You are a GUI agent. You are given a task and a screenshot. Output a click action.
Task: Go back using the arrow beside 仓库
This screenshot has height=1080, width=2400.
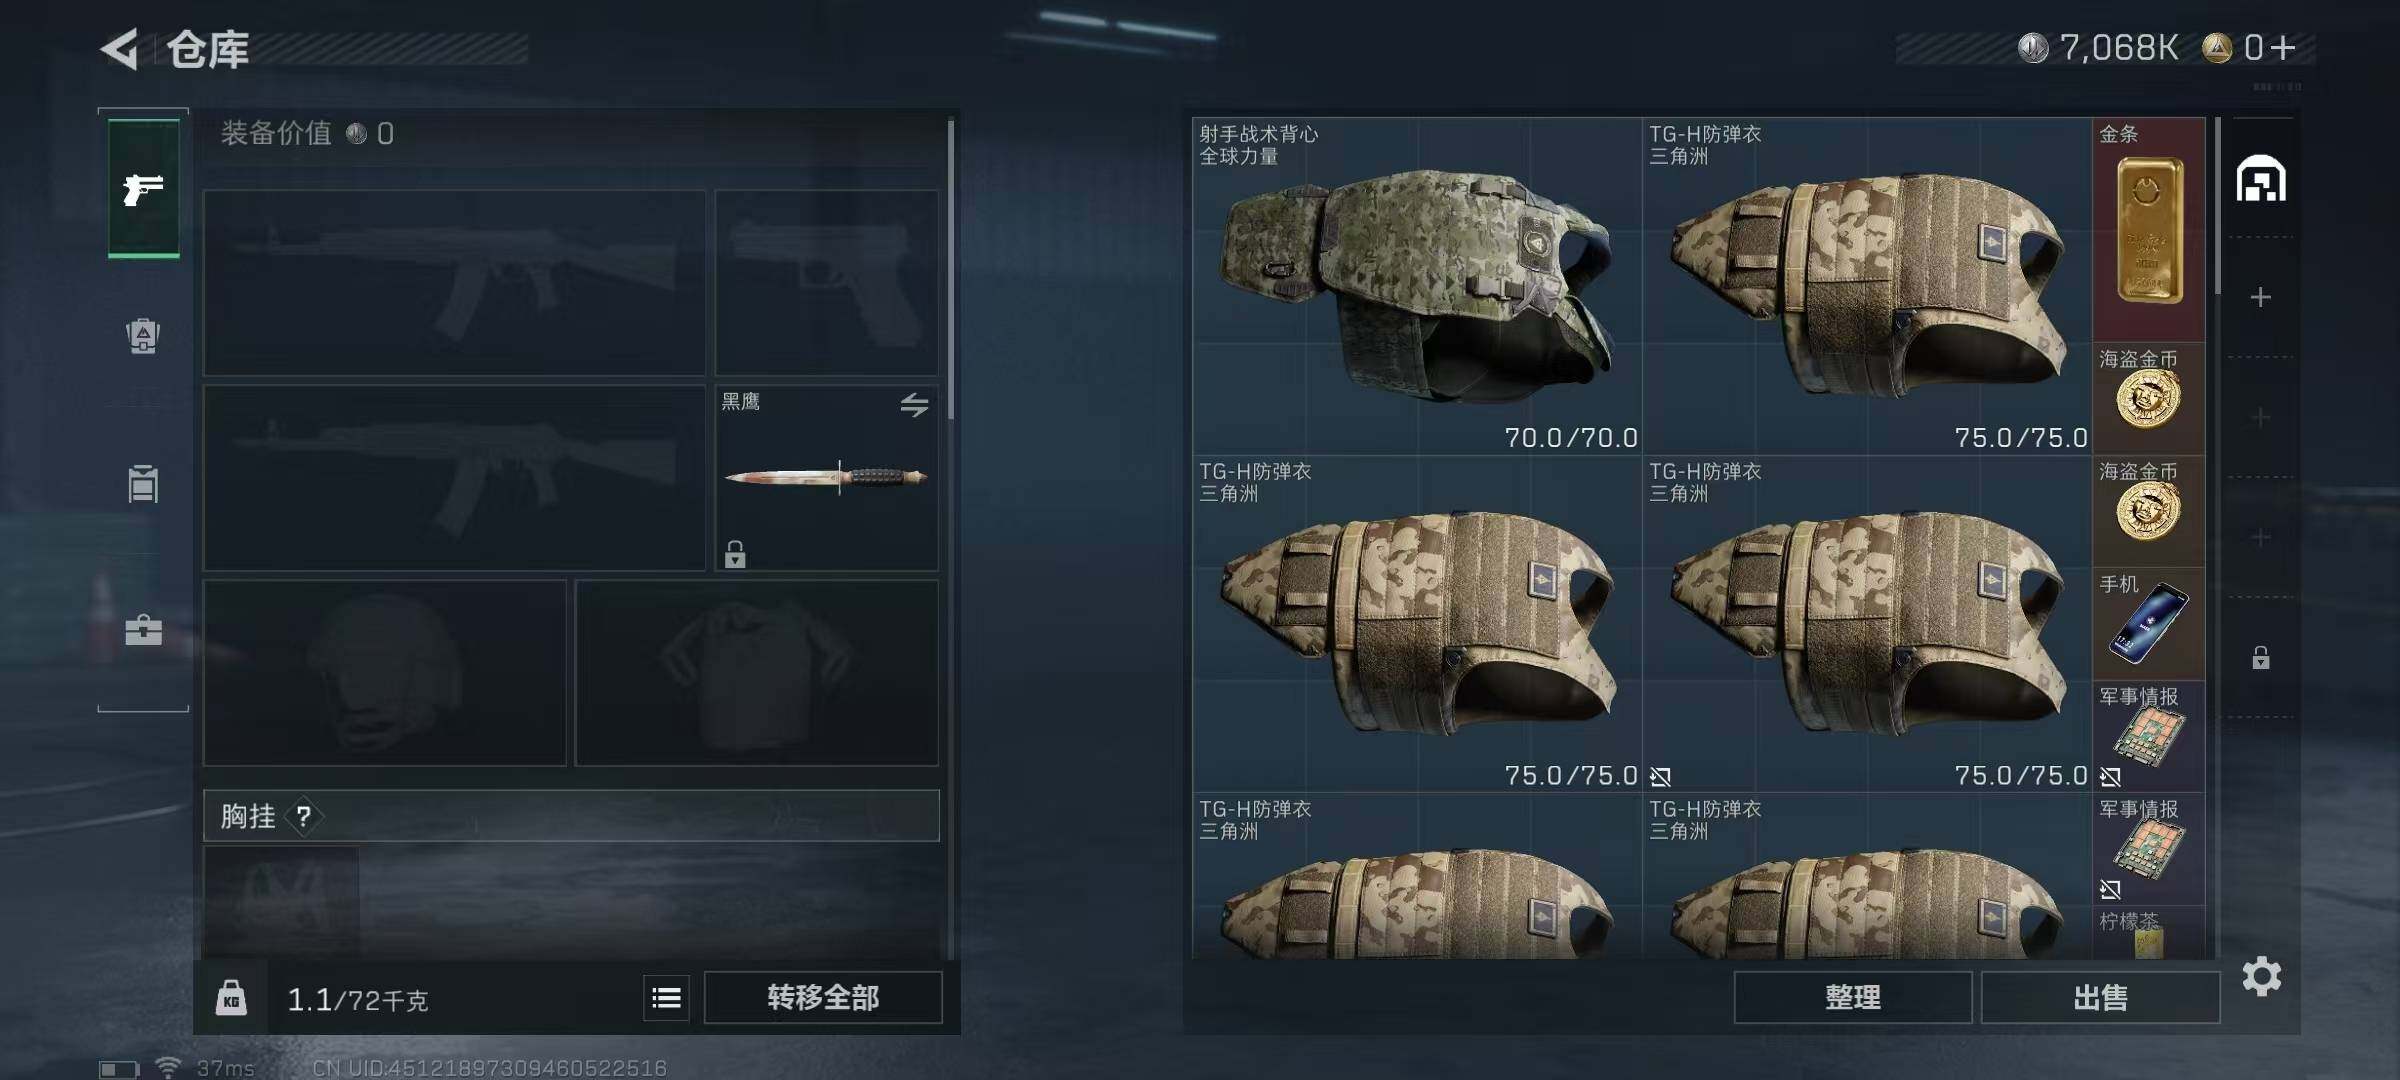pyautogui.click(x=120, y=49)
